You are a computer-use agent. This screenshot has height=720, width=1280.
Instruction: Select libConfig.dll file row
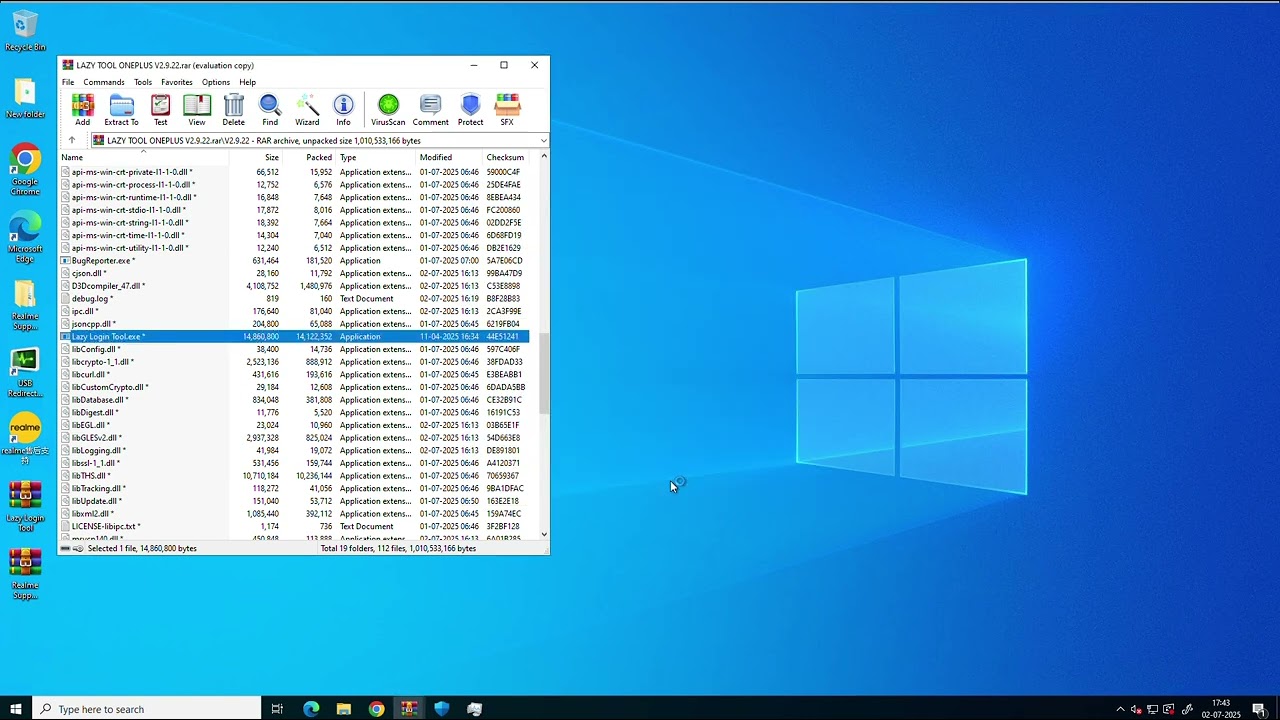point(294,349)
